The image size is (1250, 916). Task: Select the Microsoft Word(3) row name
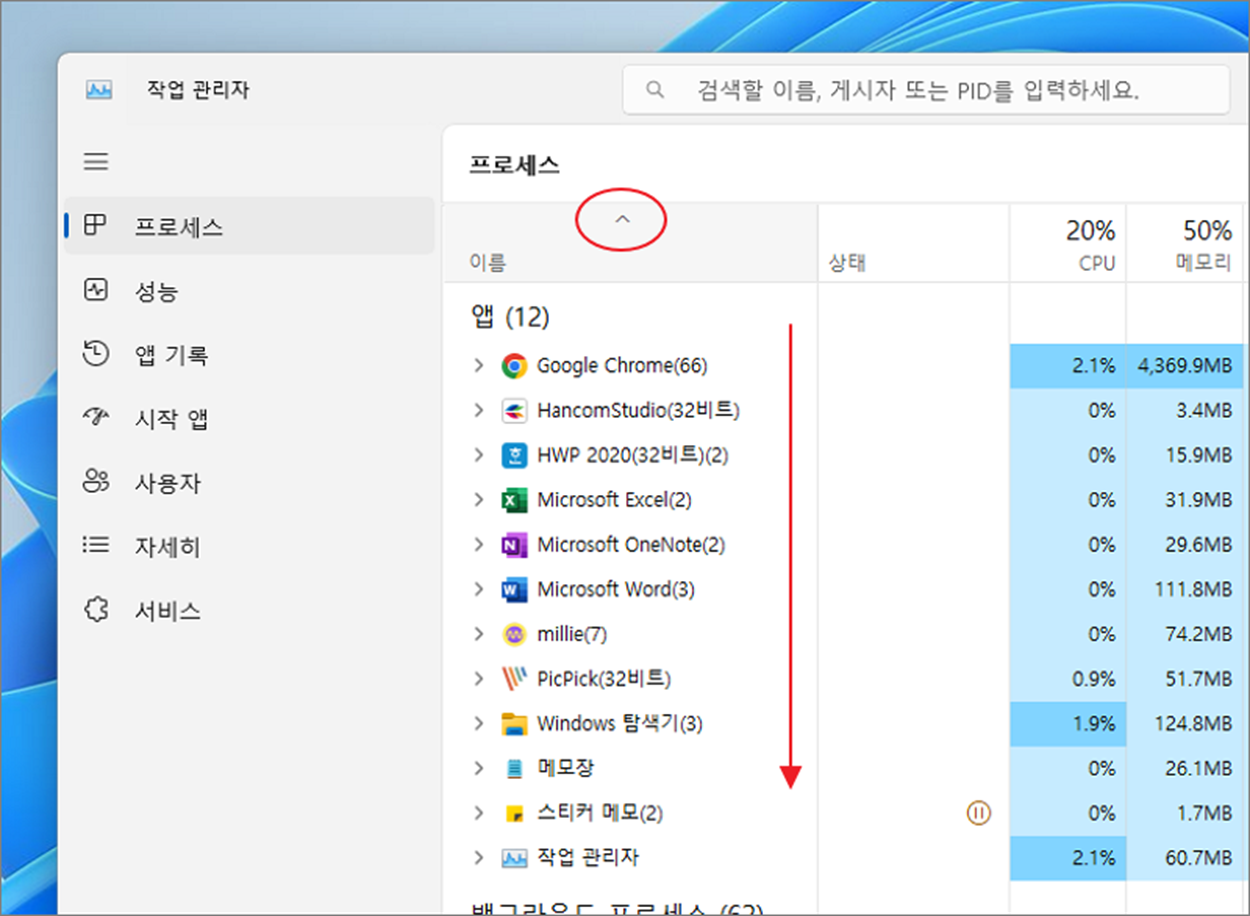616,590
